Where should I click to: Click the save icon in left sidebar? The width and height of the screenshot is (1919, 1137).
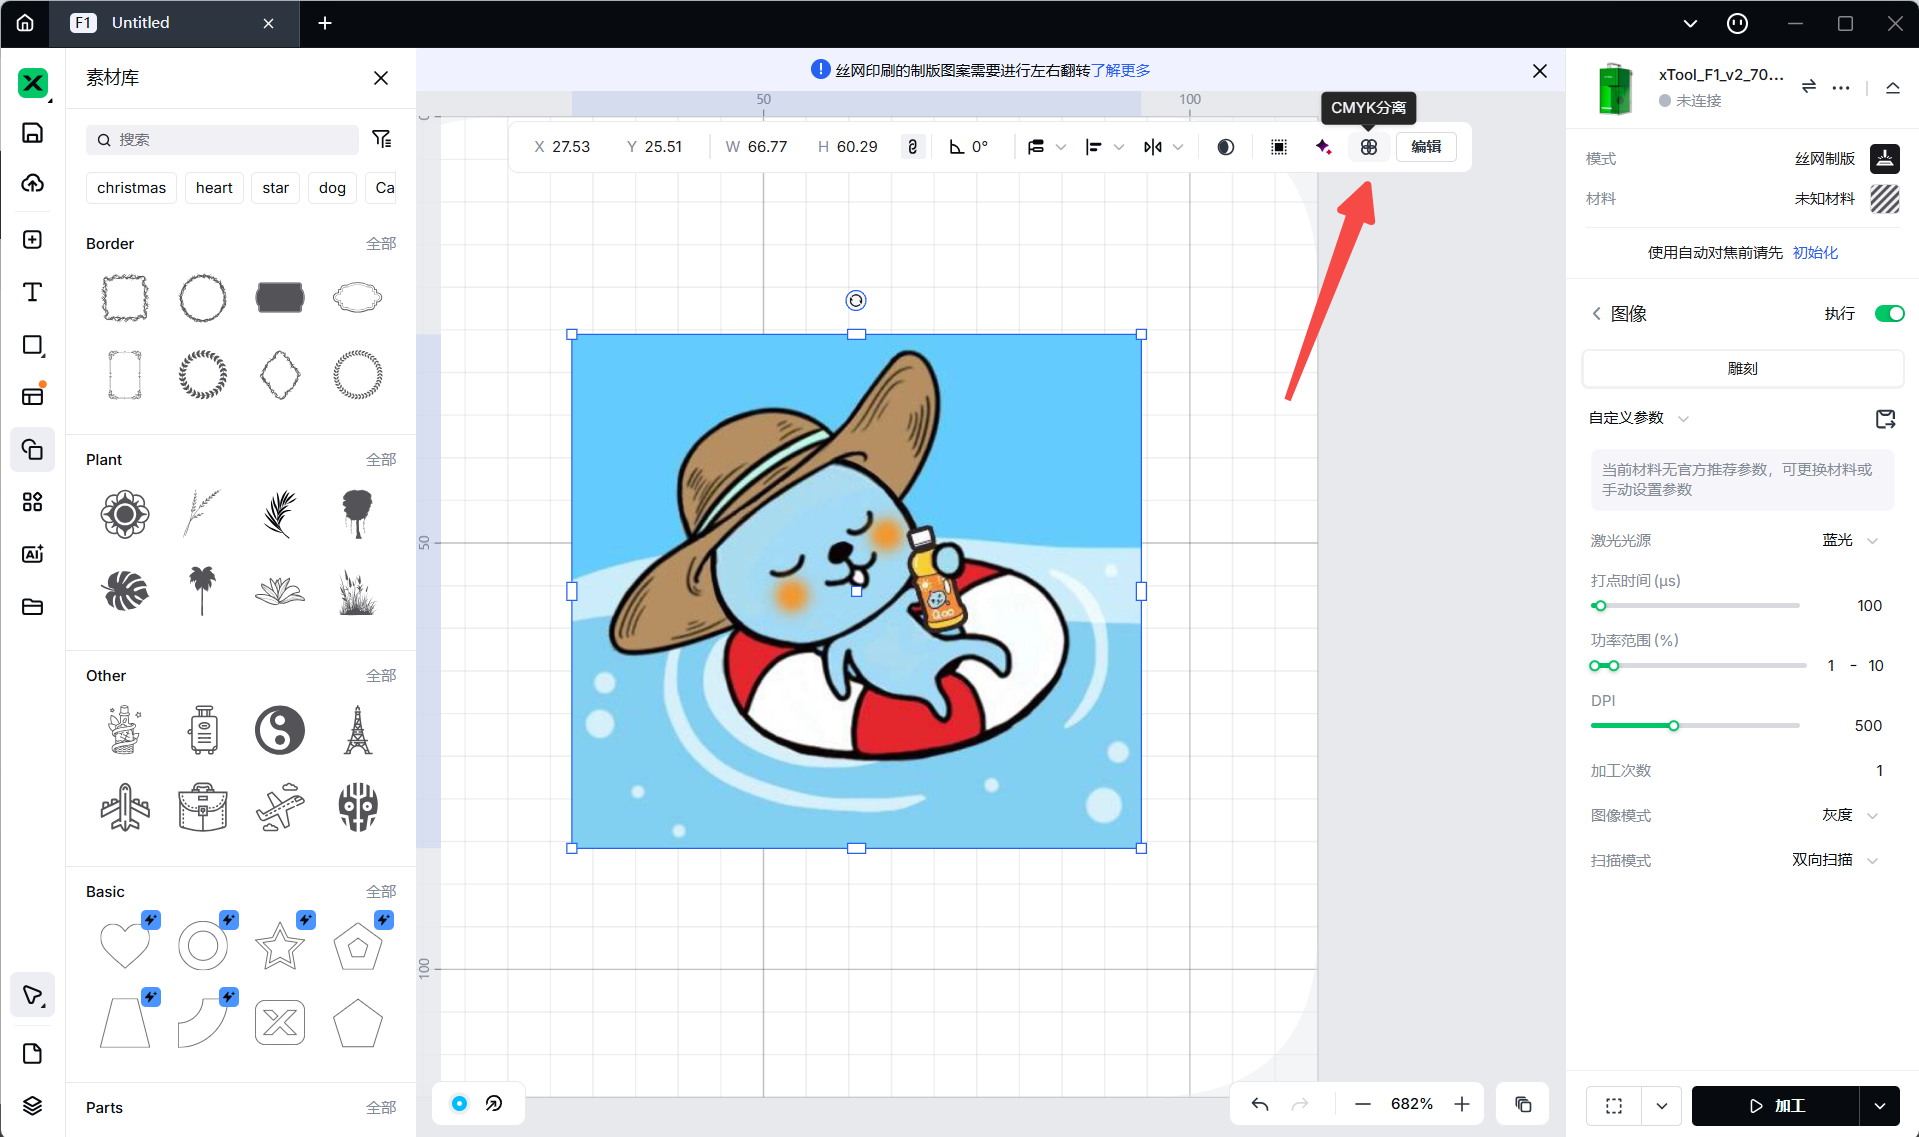(x=32, y=133)
